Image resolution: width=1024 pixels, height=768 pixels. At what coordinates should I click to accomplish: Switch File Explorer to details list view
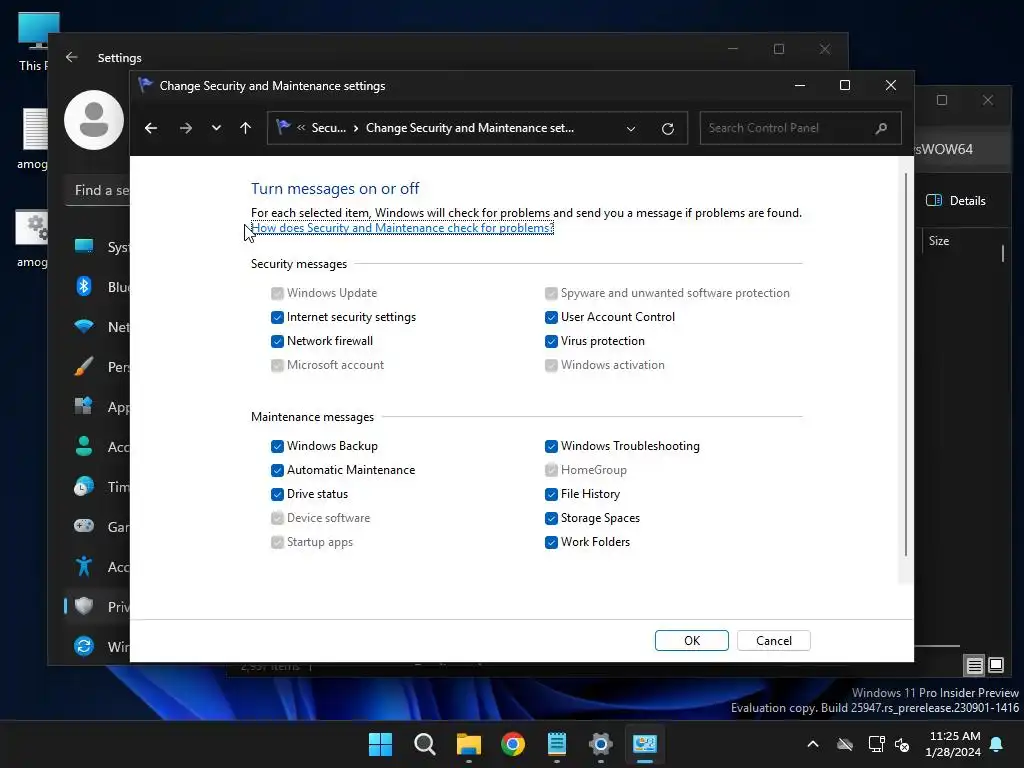coord(974,665)
